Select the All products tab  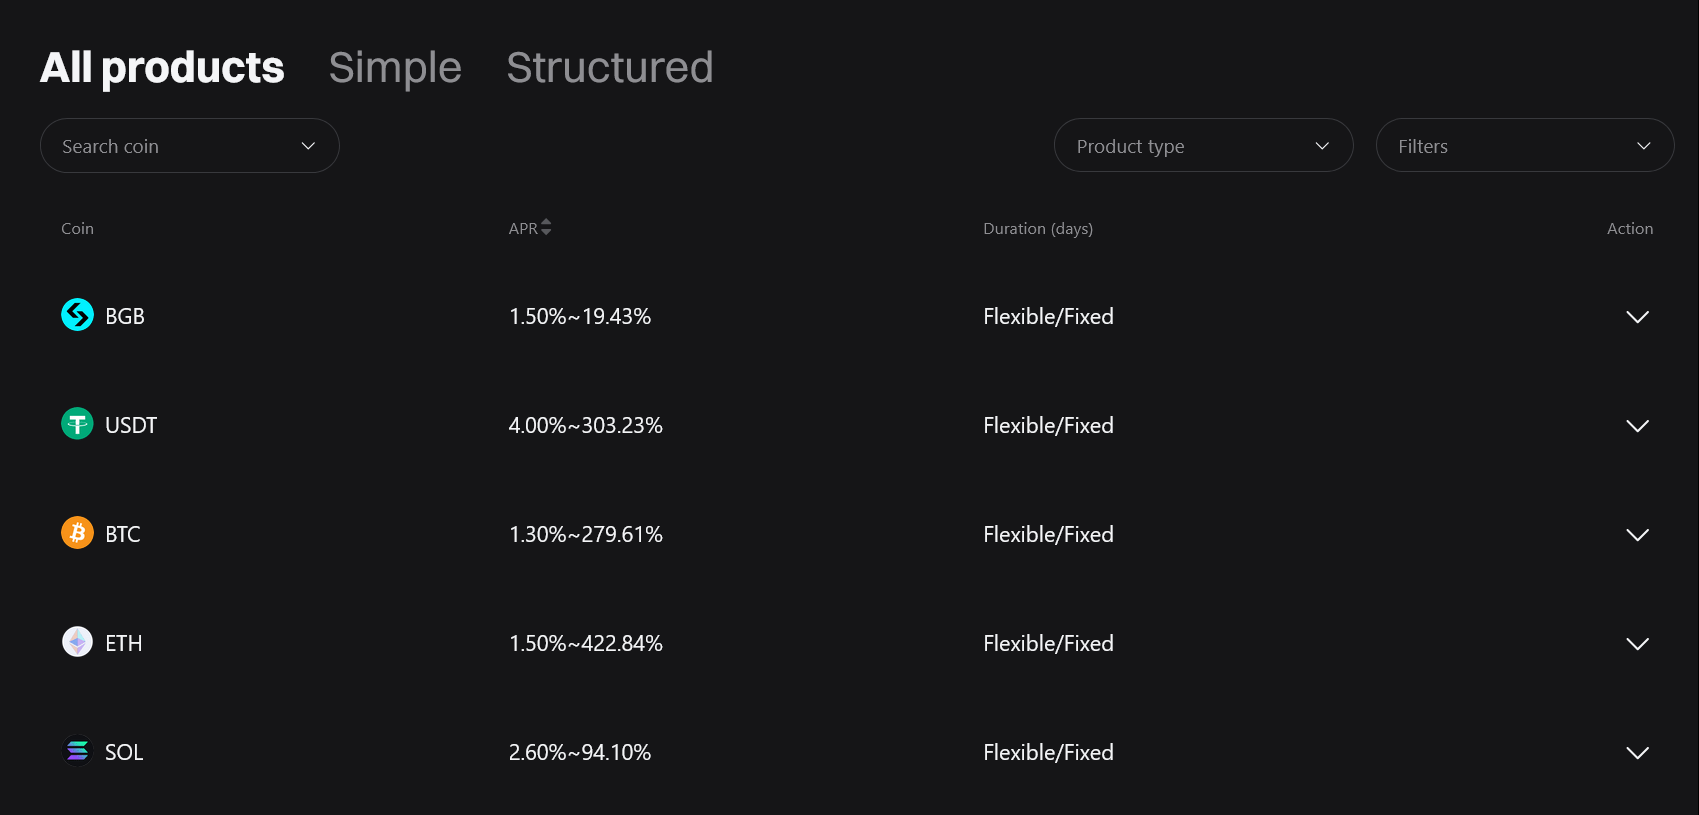pos(162,68)
